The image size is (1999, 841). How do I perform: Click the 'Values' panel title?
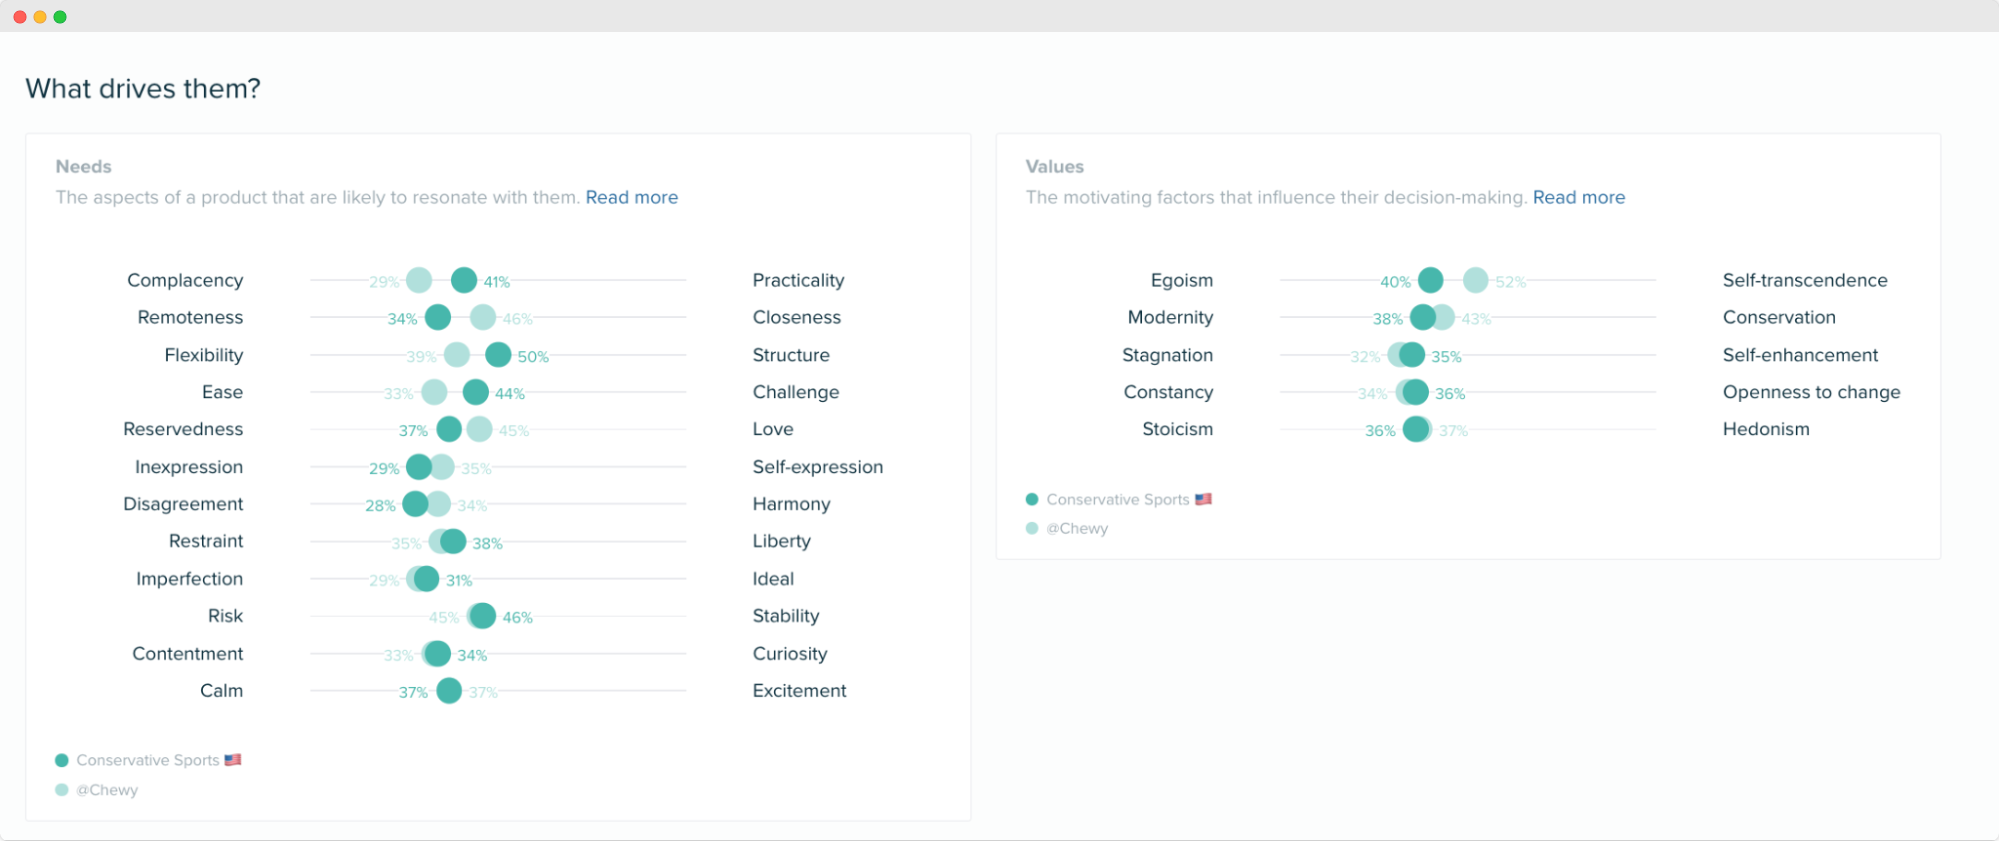tap(1055, 166)
